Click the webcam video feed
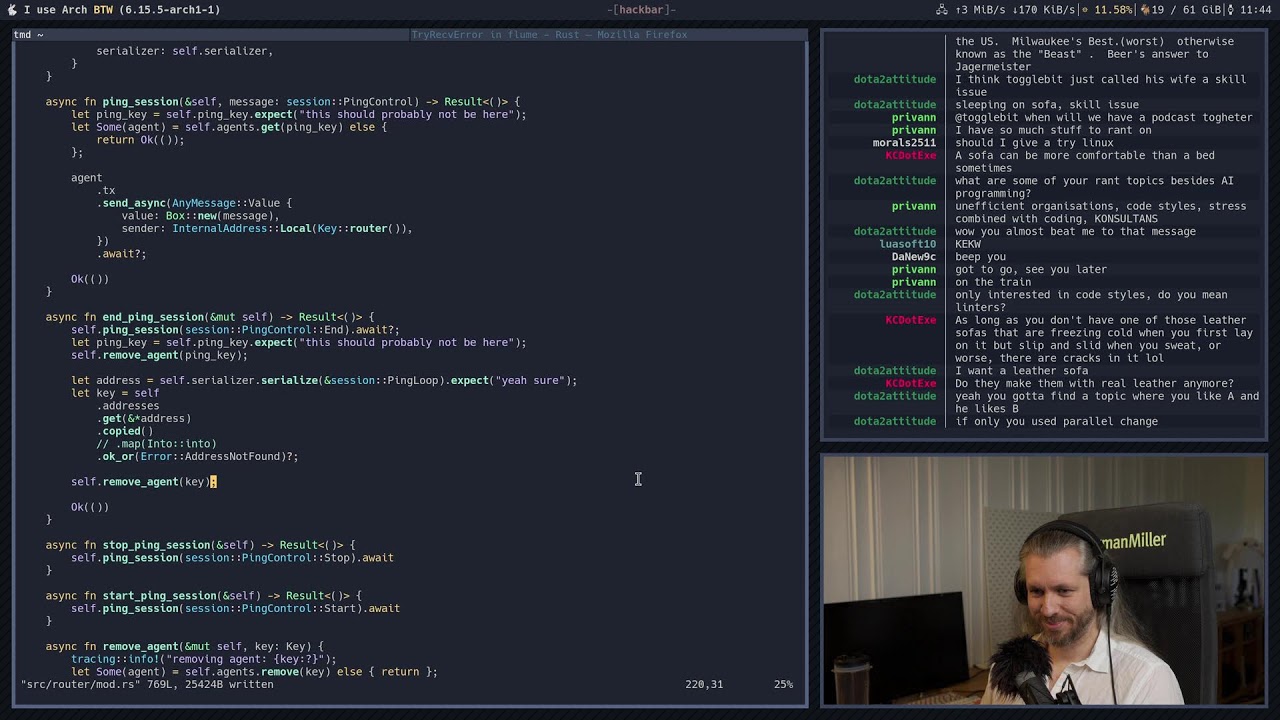 click(1044, 581)
